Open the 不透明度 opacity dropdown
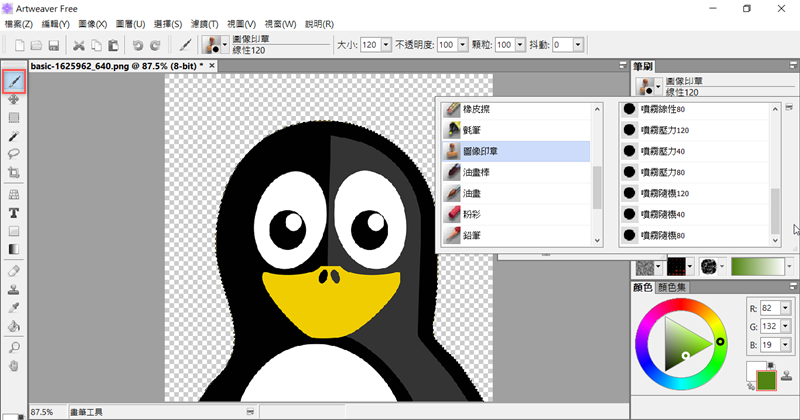Screen dimensions: 800x420 click(x=461, y=45)
